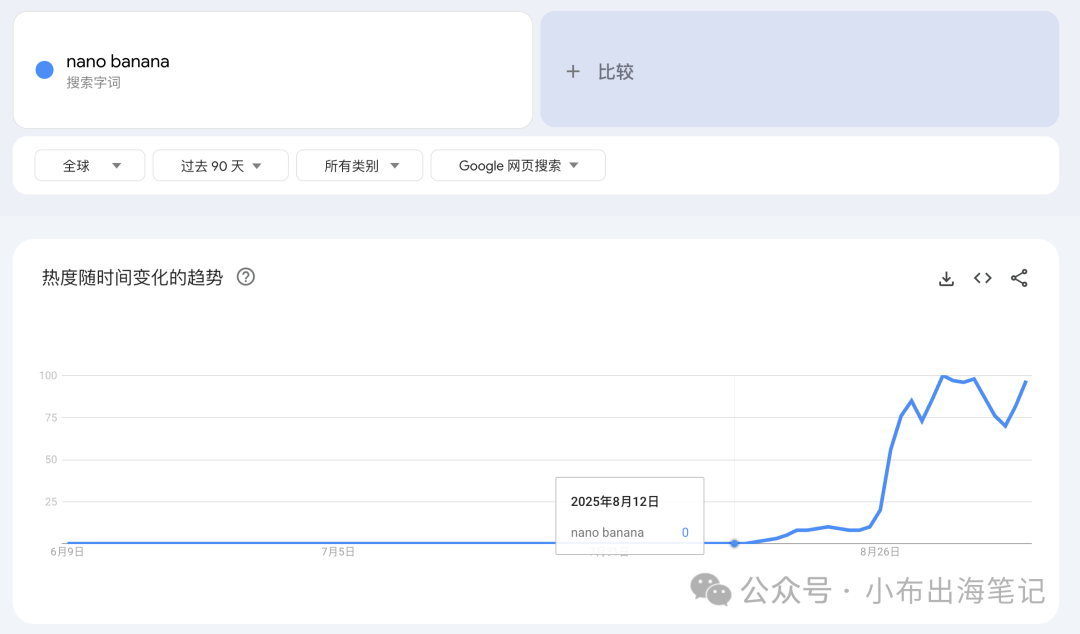Click the plus icon beside 比较
Viewport: 1080px width, 634px height.
pyautogui.click(x=573, y=72)
